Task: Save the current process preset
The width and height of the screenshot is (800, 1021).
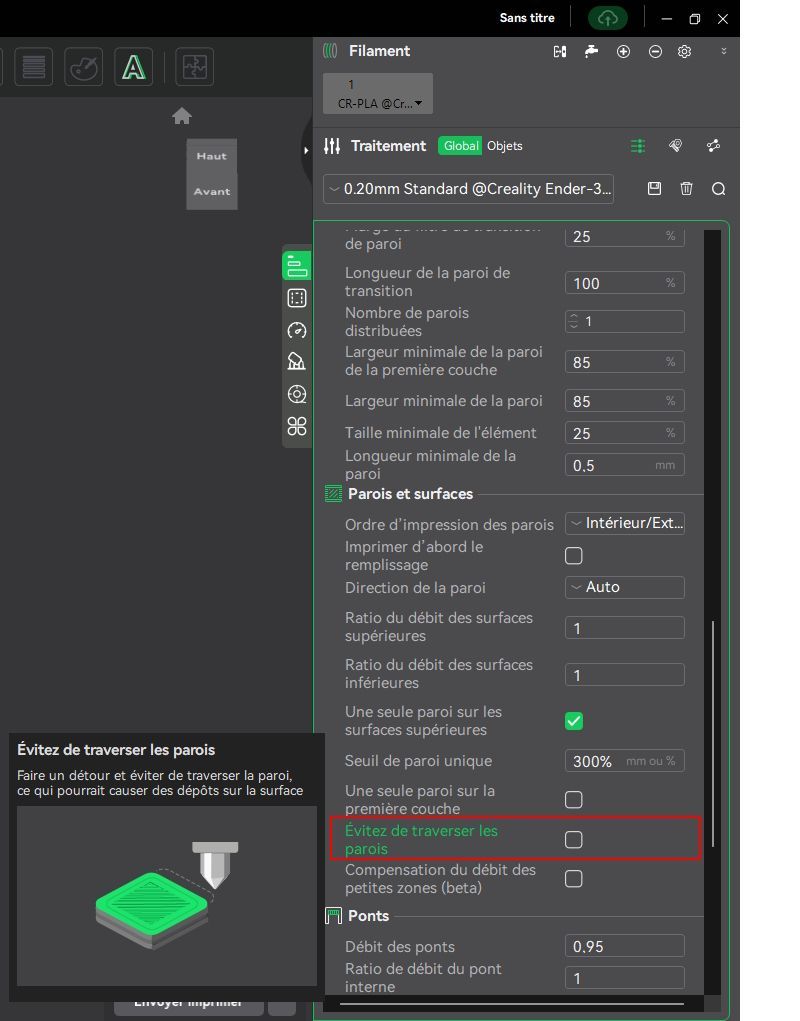Action: (654, 189)
